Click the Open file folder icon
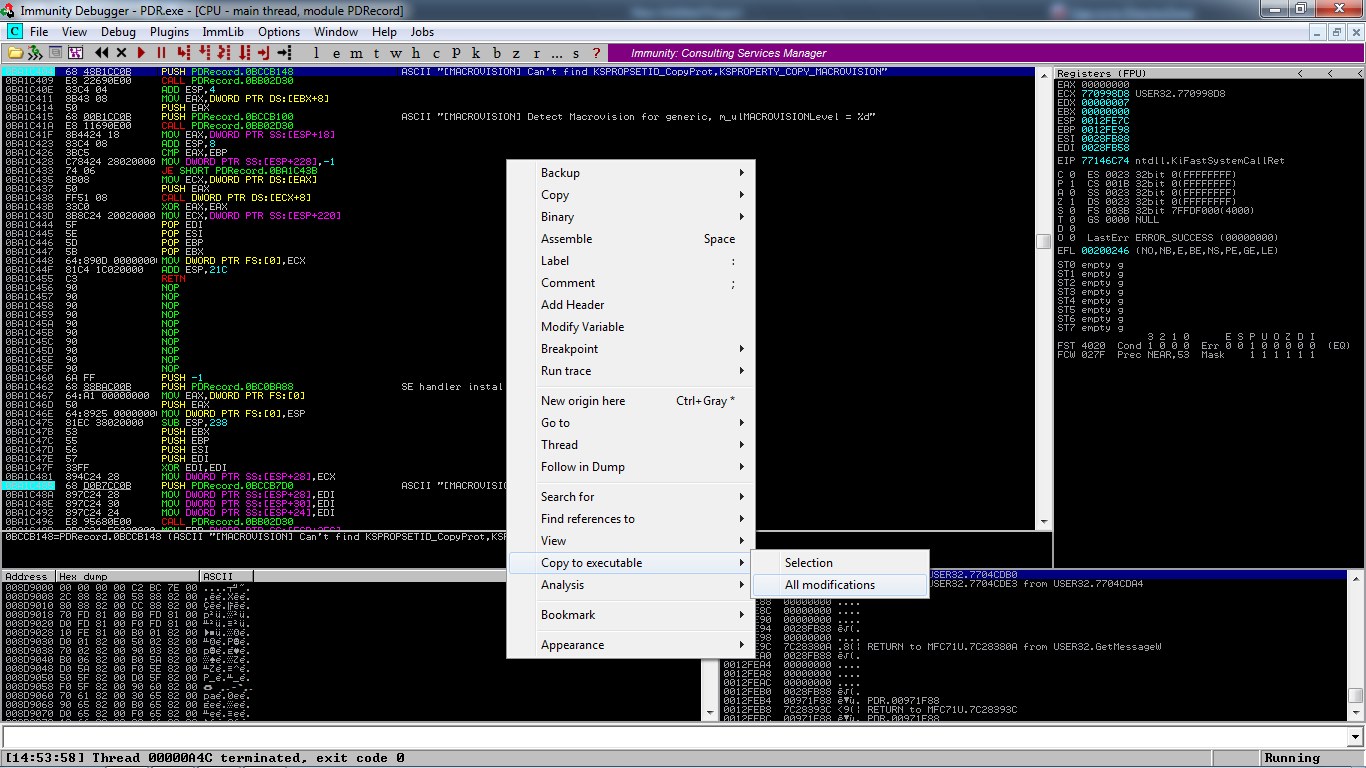The image size is (1366, 768). 15,53
